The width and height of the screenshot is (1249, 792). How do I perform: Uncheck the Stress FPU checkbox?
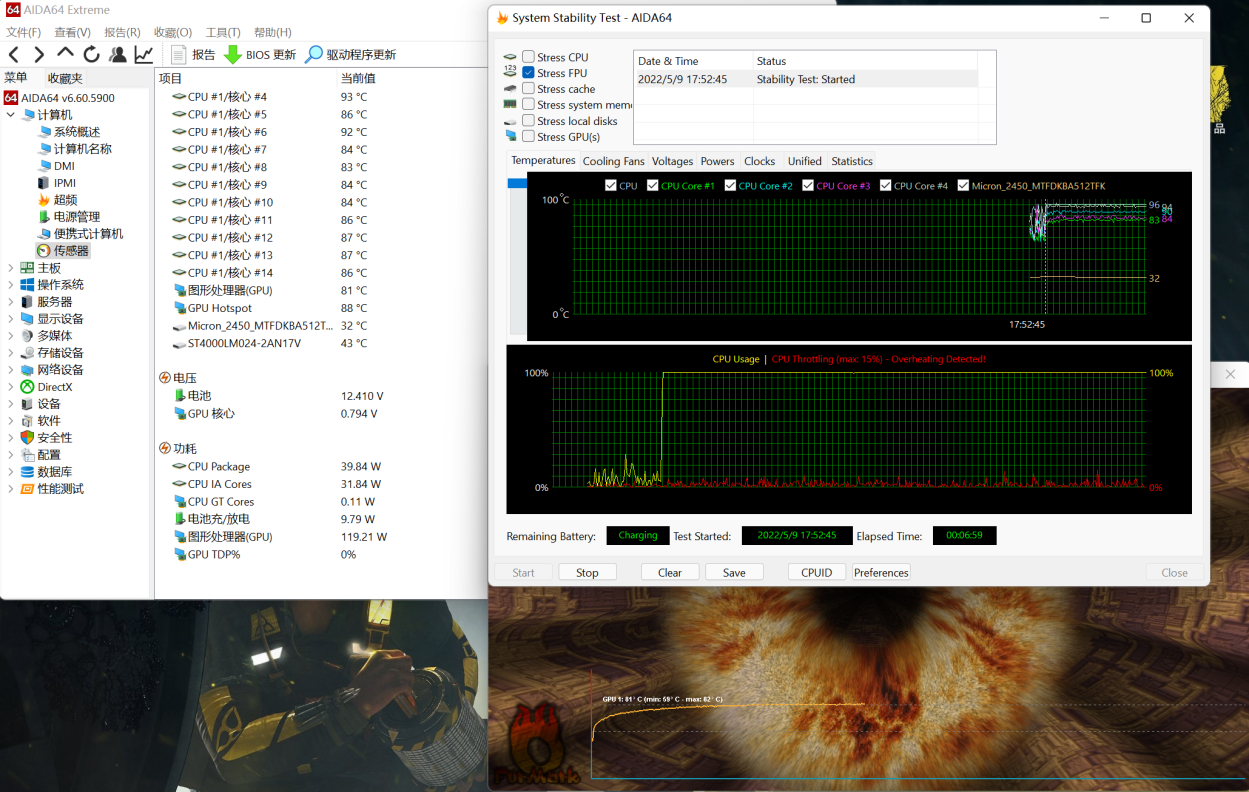[528, 73]
